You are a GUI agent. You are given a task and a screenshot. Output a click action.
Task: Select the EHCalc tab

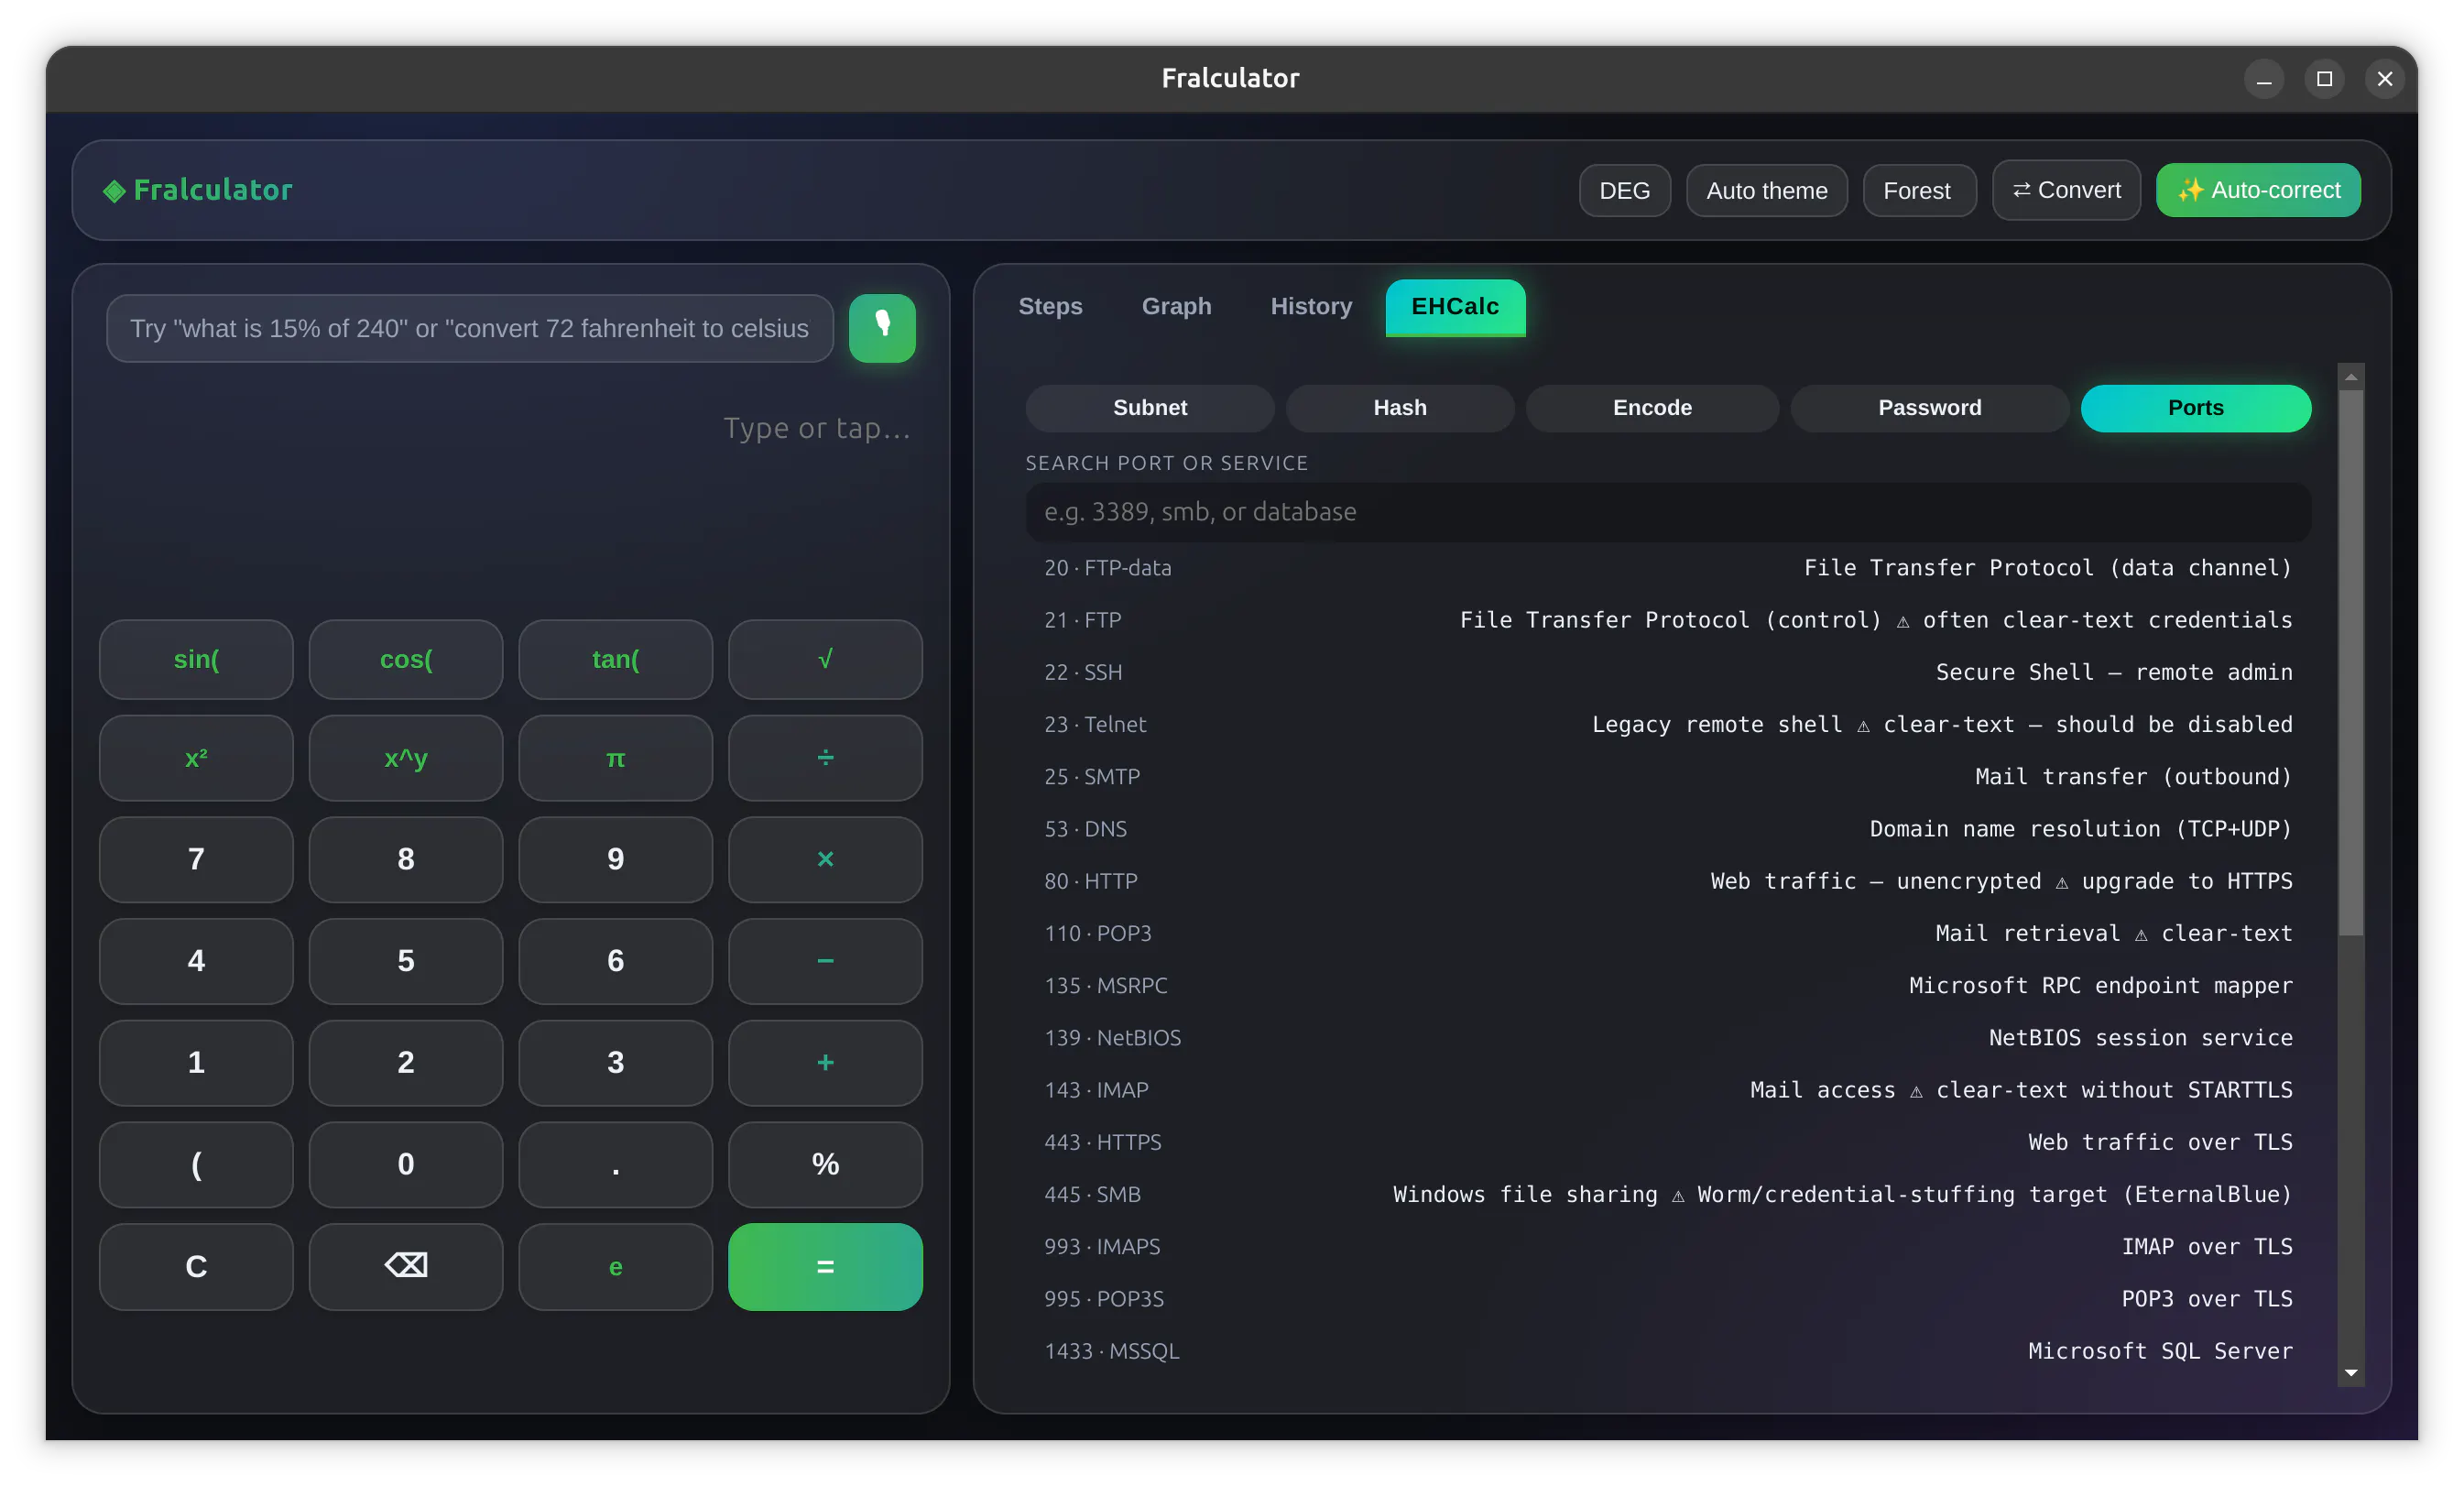pos(1455,307)
